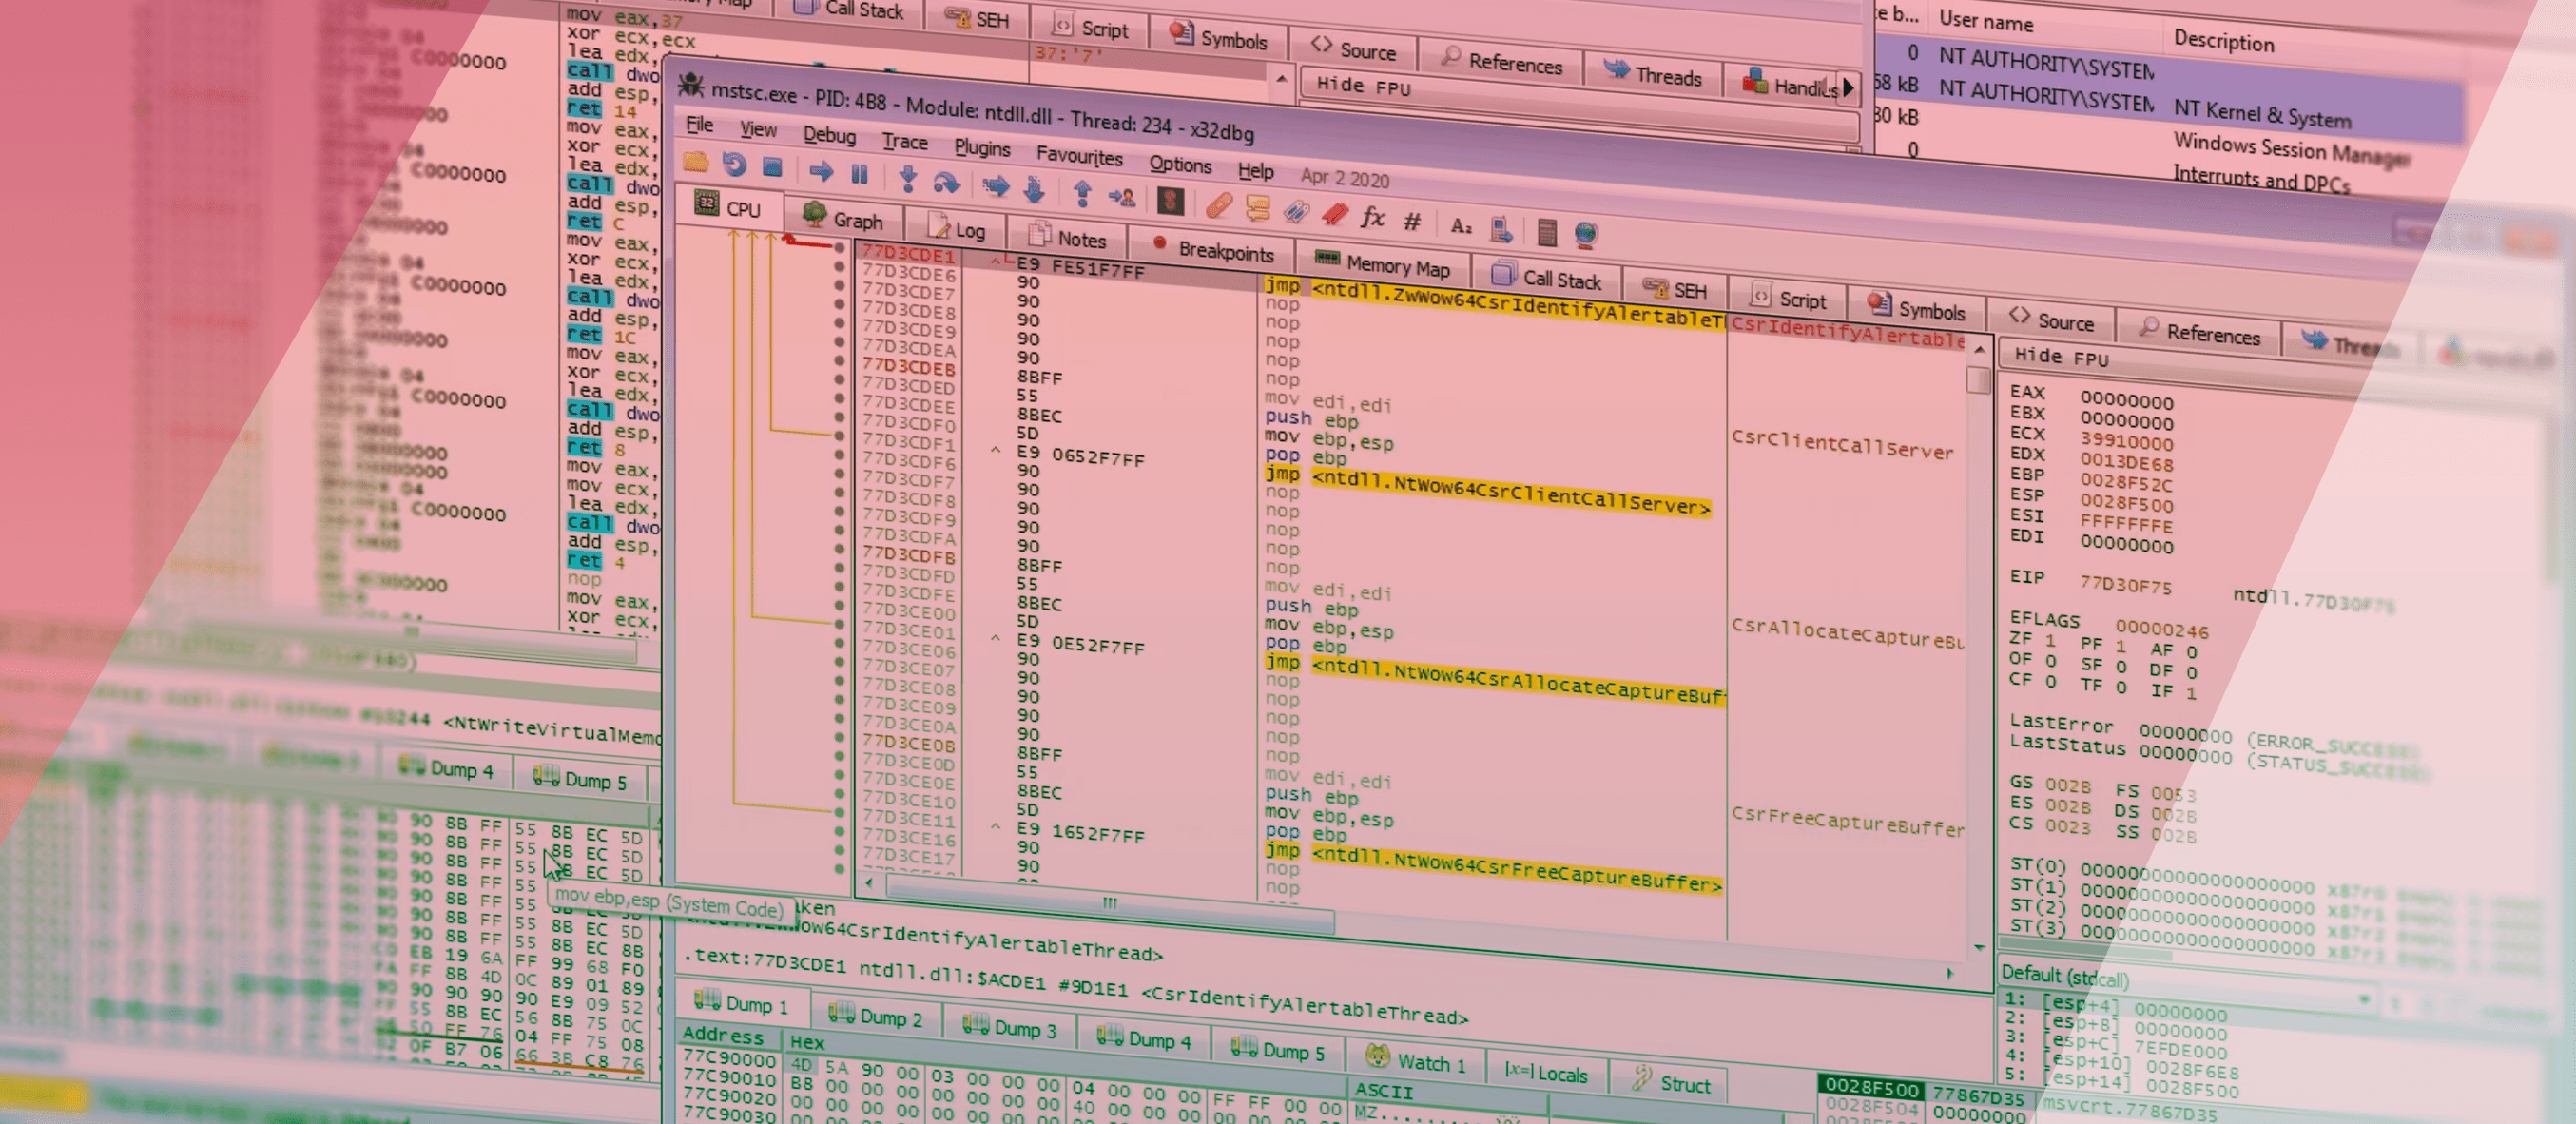This screenshot has width=2576, height=1124.
Task: Click the jmp ntdll.NtWow64CsrClientCallServer instruction
Action: click(1487, 490)
